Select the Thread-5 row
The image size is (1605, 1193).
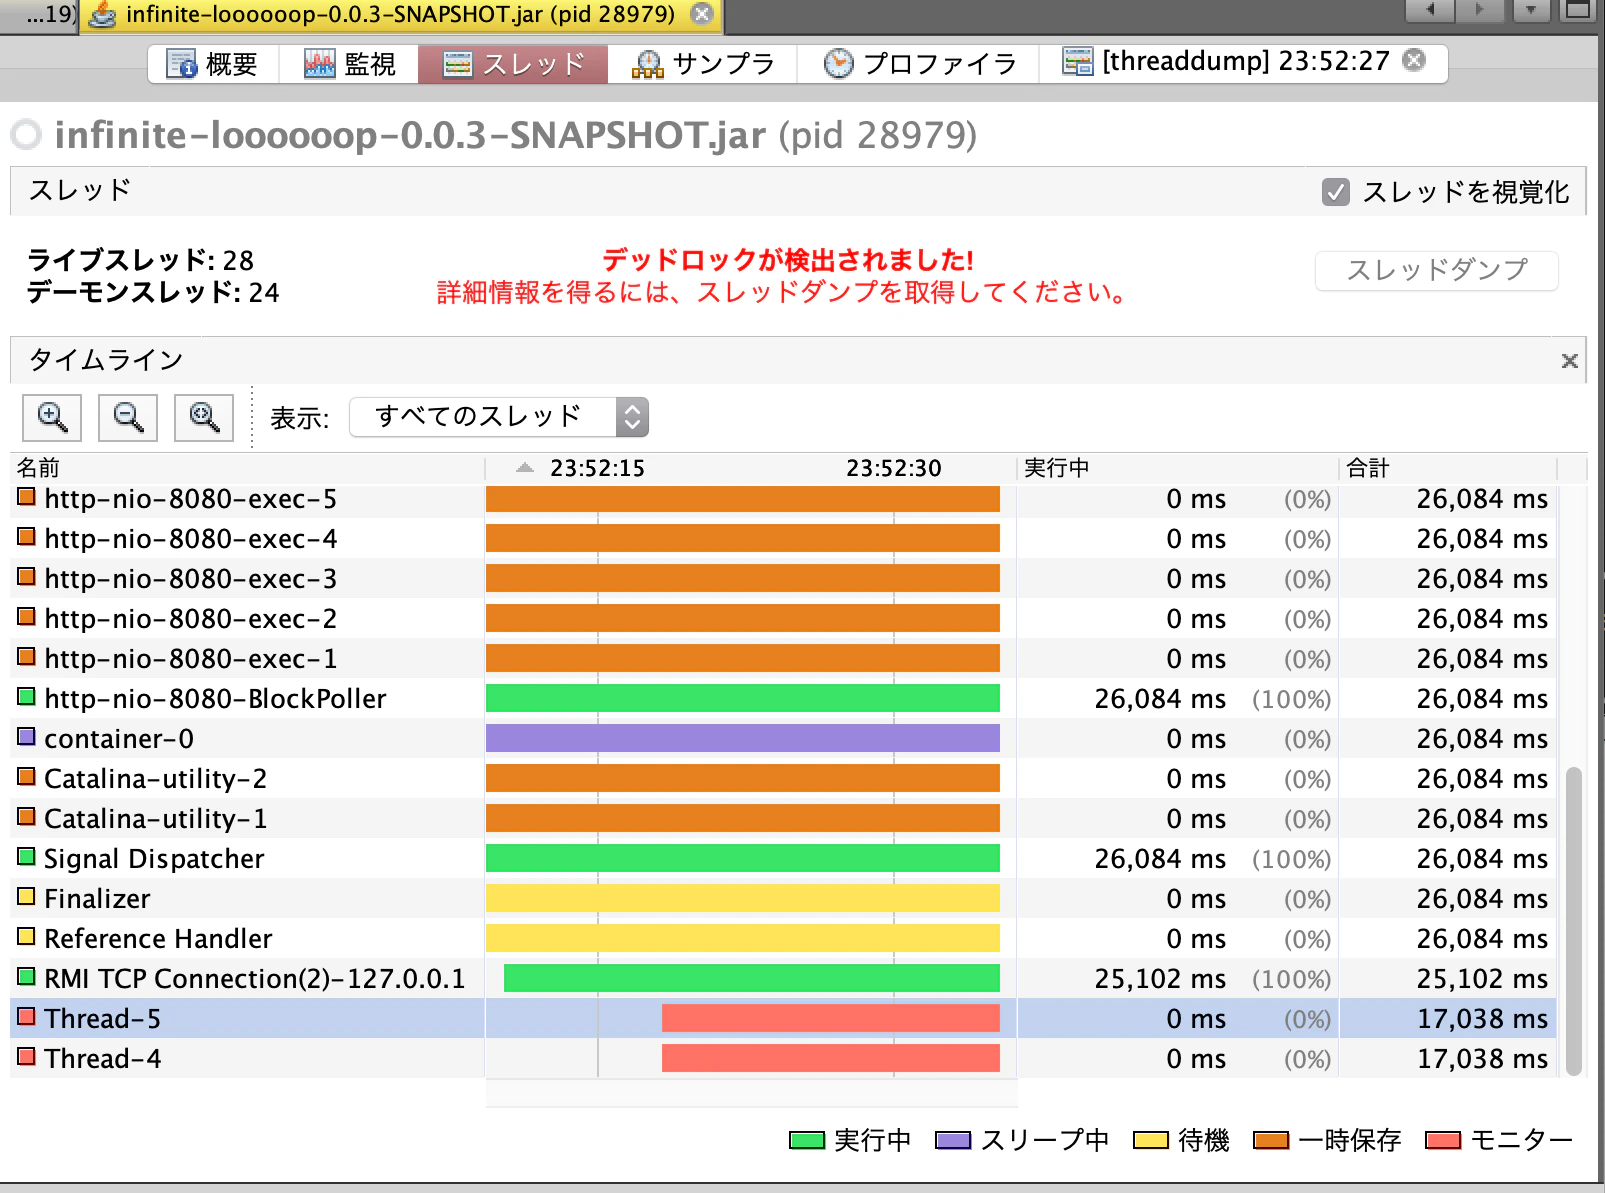(783, 1018)
